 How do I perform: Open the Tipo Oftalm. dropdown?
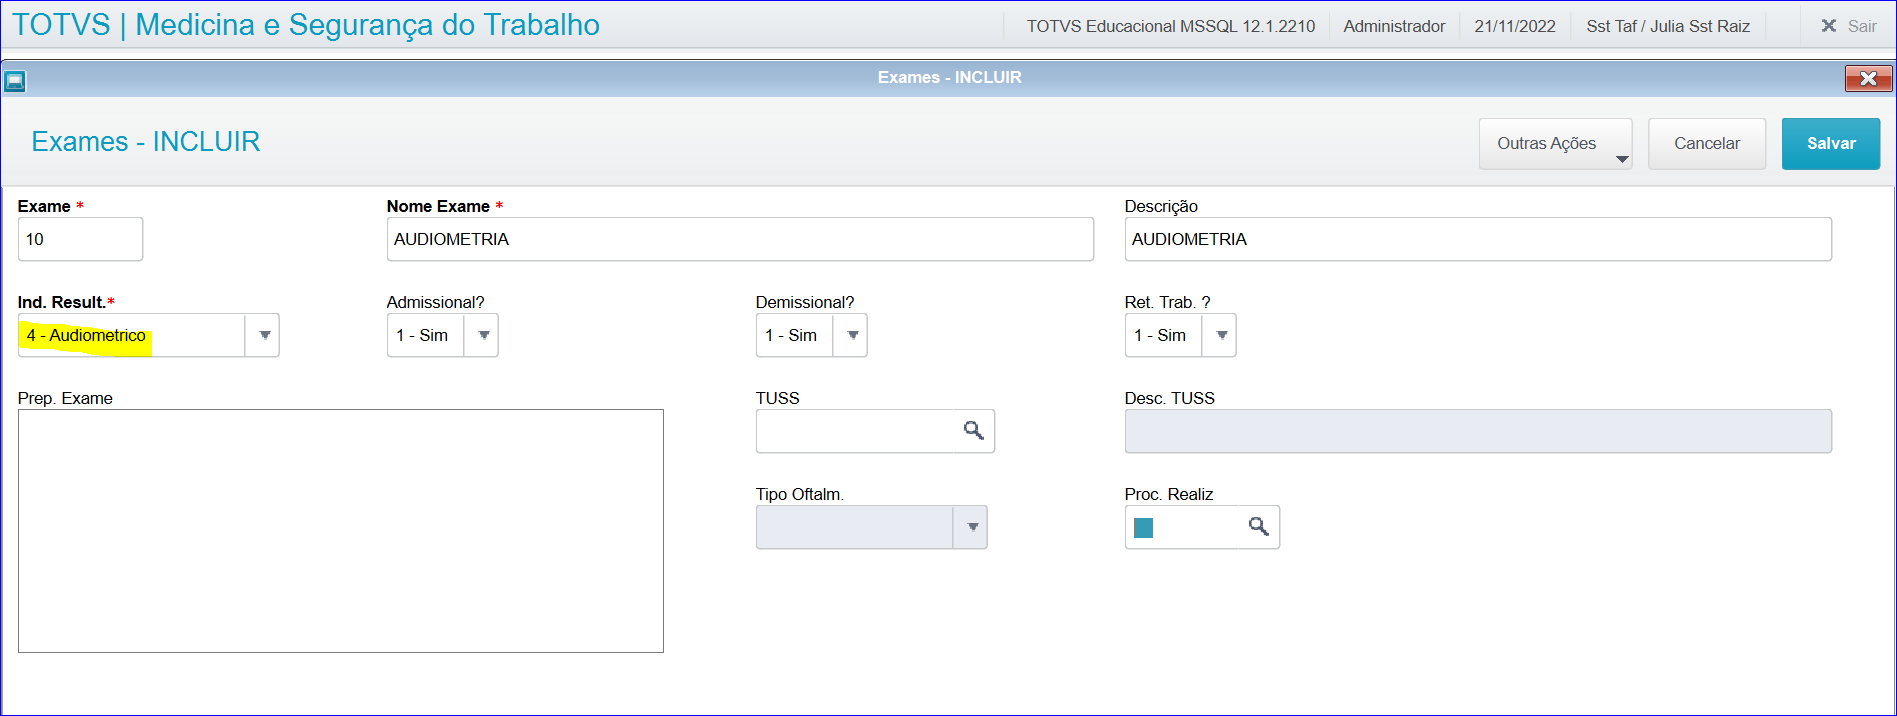(x=971, y=527)
